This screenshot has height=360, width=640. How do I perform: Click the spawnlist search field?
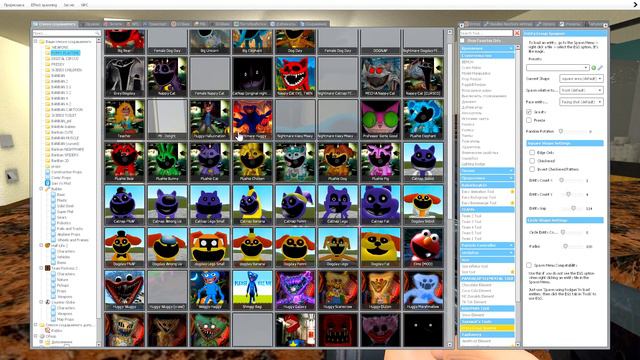[66, 33]
